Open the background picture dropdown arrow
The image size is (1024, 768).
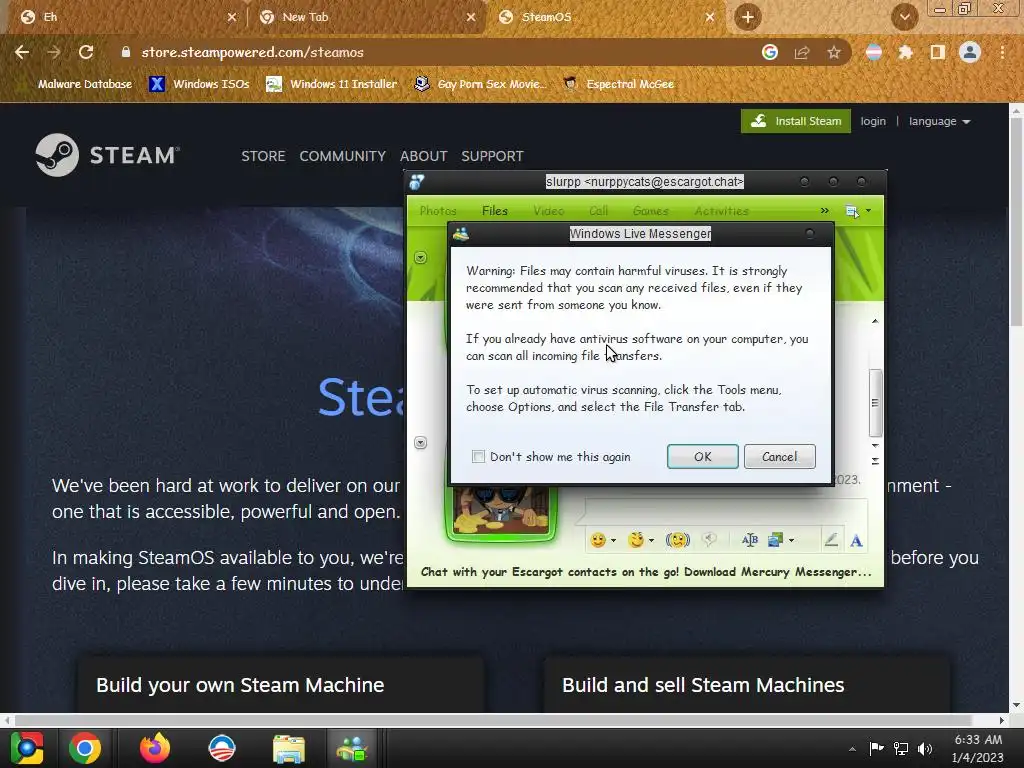(x=792, y=540)
